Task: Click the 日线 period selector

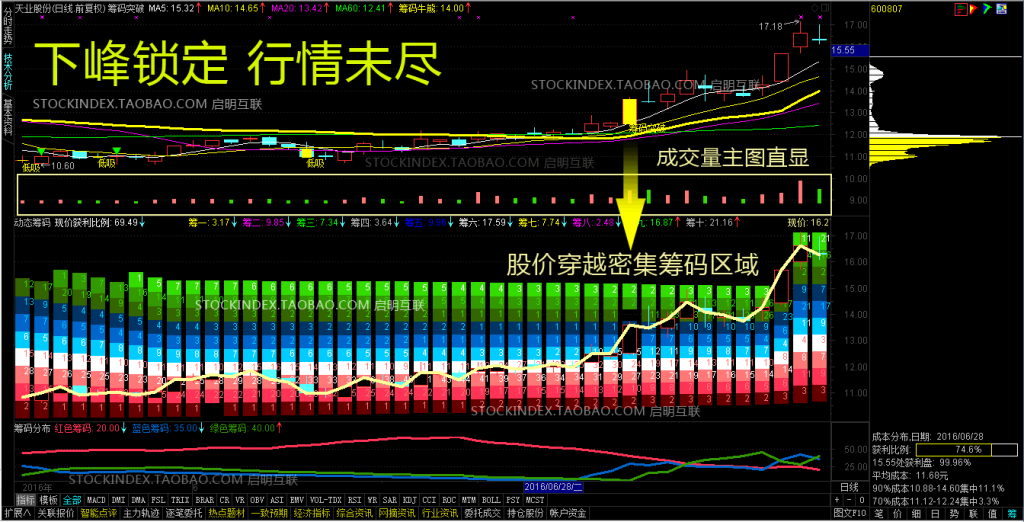Action: 849,487
